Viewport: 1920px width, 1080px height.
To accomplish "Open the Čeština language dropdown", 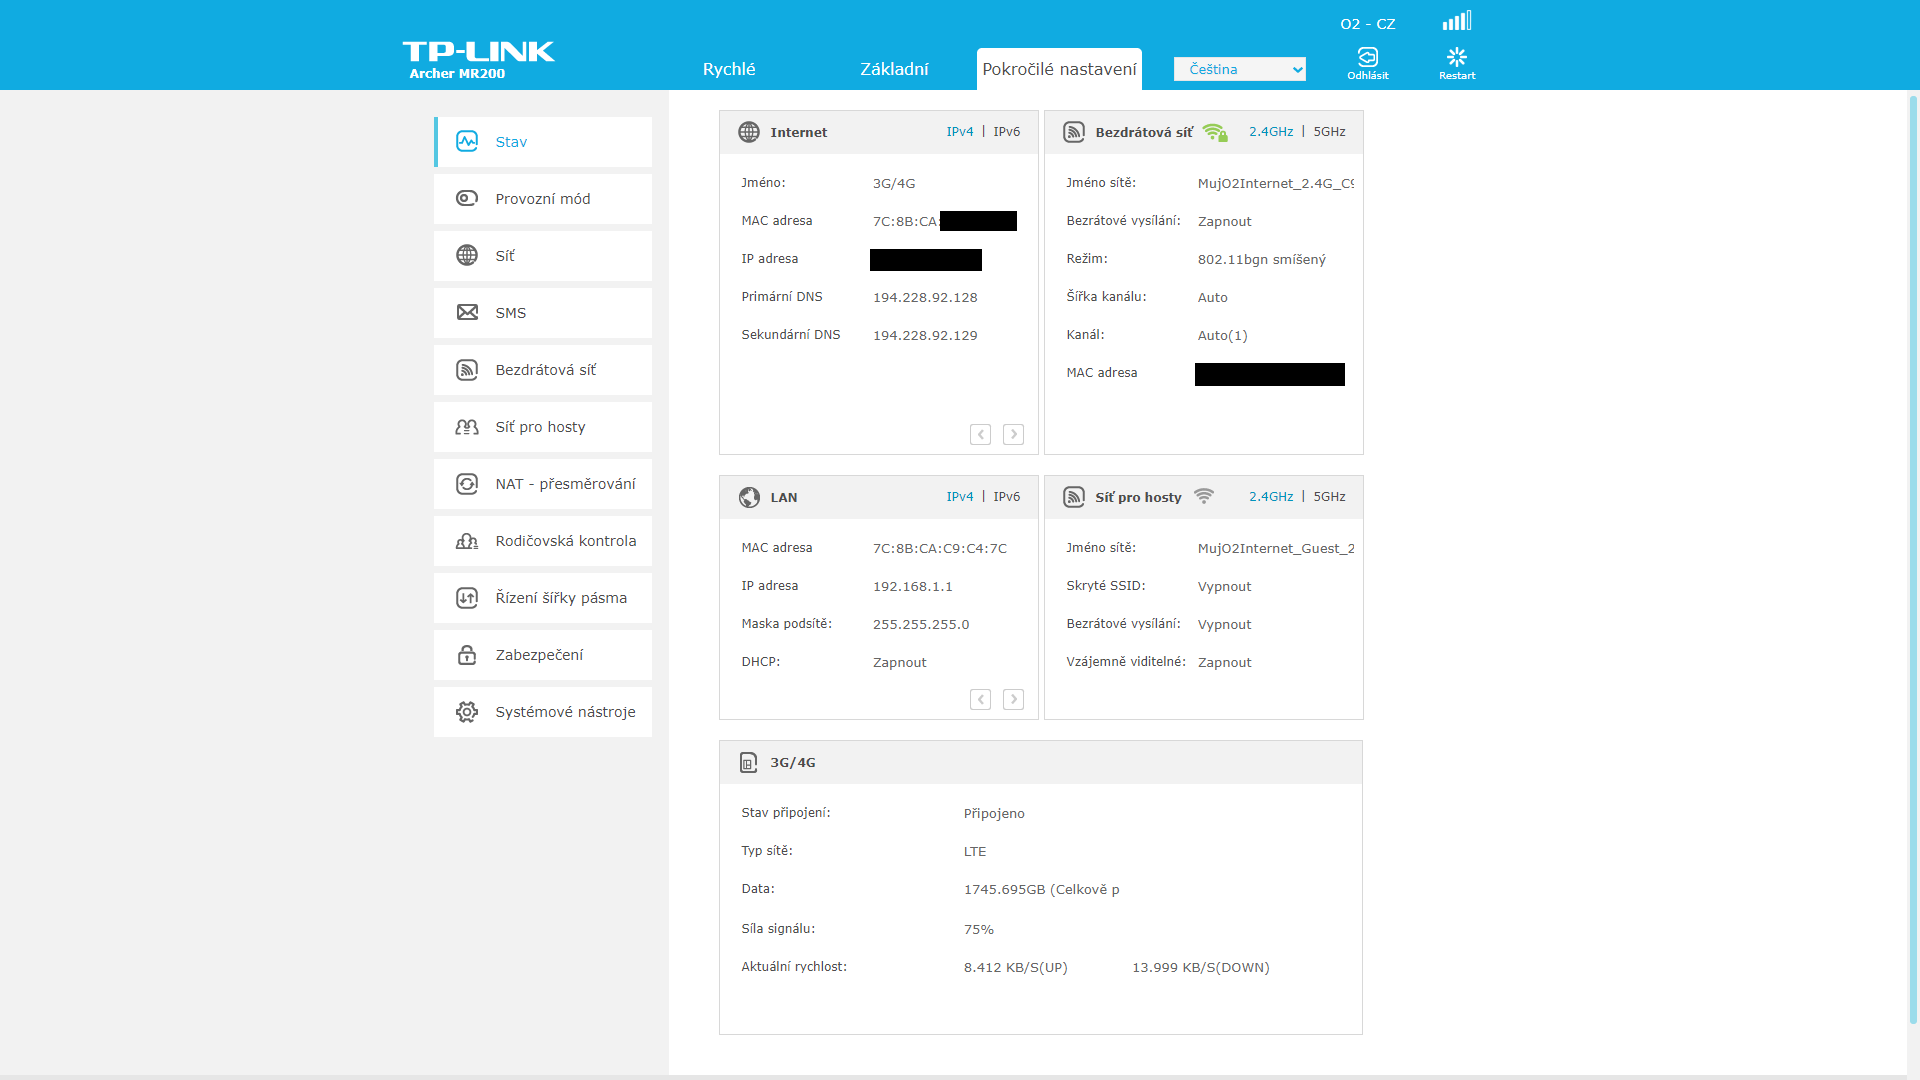I will pyautogui.click(x=1239, y=69).
